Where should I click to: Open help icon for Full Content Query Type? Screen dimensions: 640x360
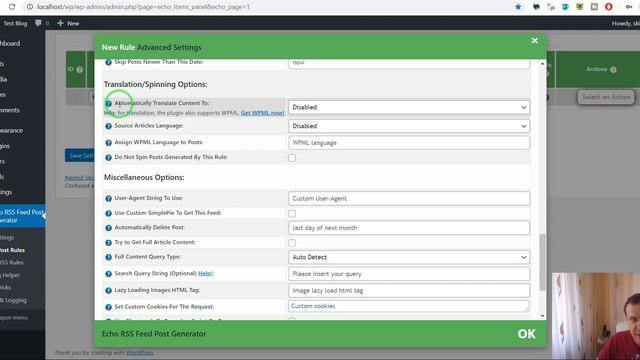109,258
